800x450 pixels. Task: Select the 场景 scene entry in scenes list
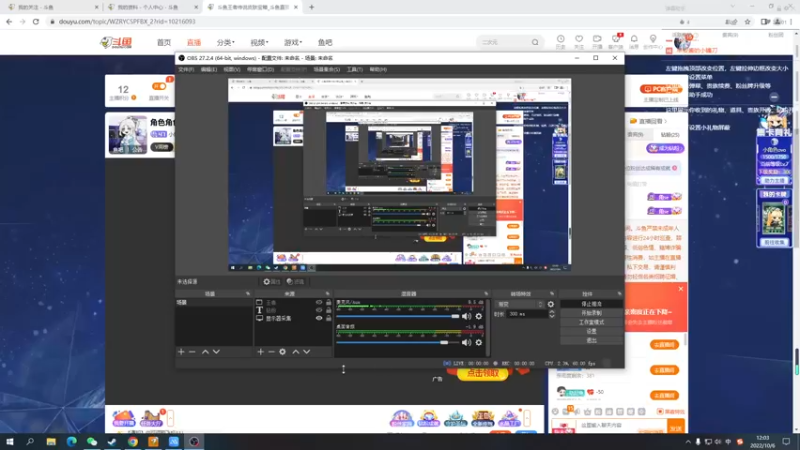(214, 303)
